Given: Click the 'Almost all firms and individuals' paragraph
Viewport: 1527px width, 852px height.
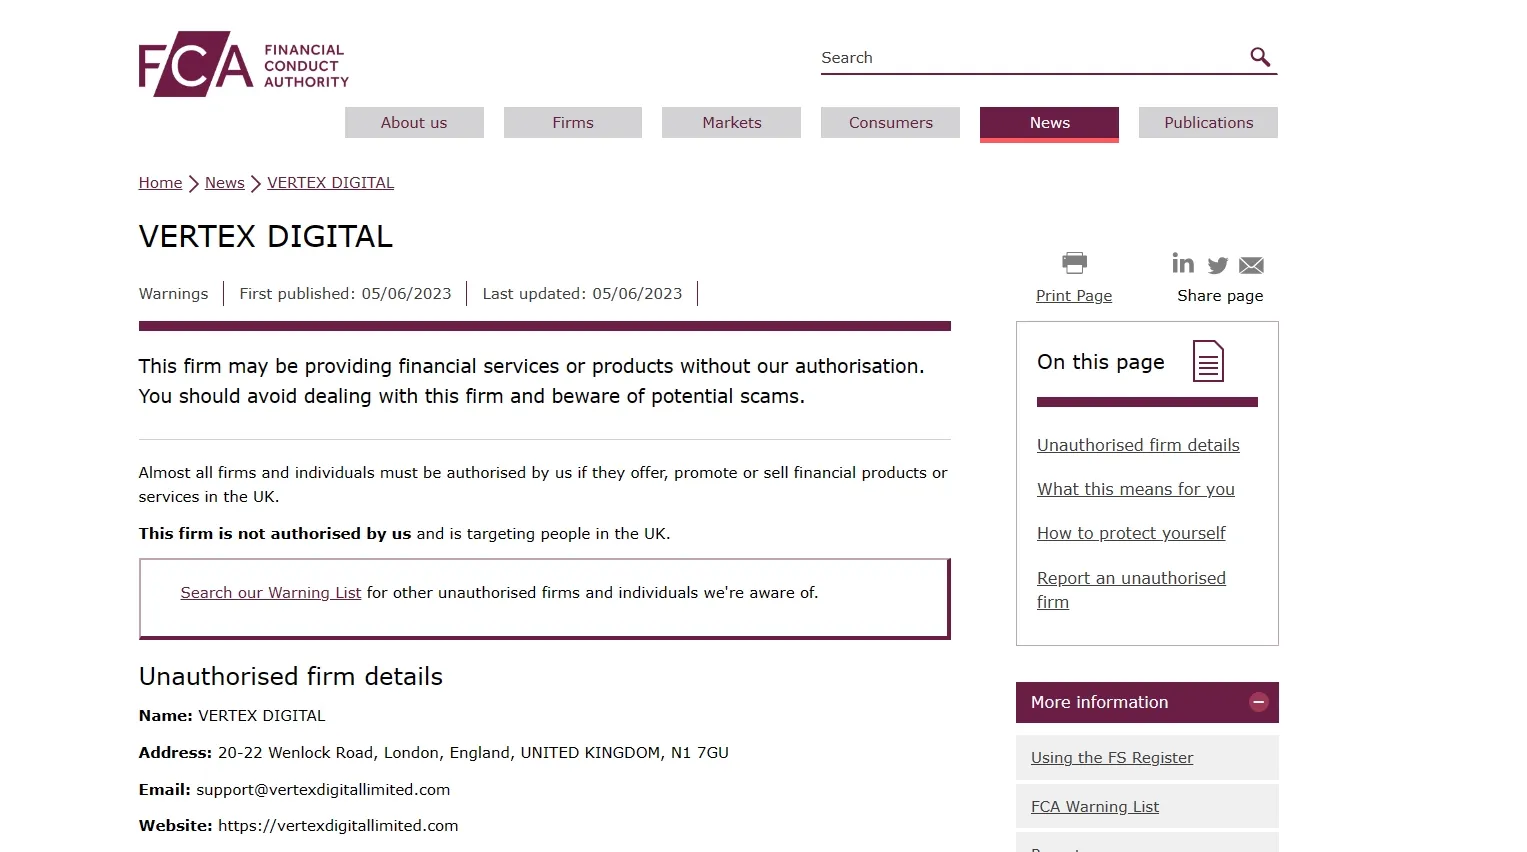Looking at the screenshot, I should coord(543,485).
